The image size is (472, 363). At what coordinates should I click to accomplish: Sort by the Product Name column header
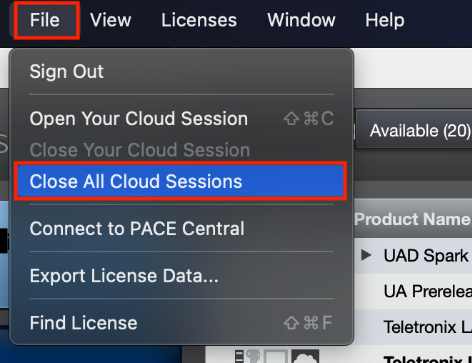413,219
